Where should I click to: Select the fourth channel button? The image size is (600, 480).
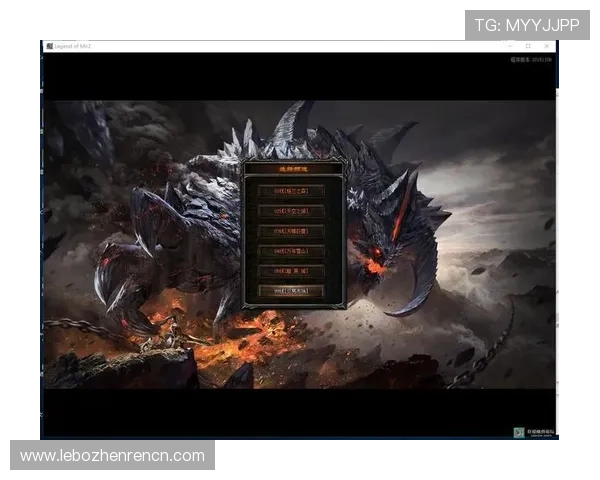point(291,251)
